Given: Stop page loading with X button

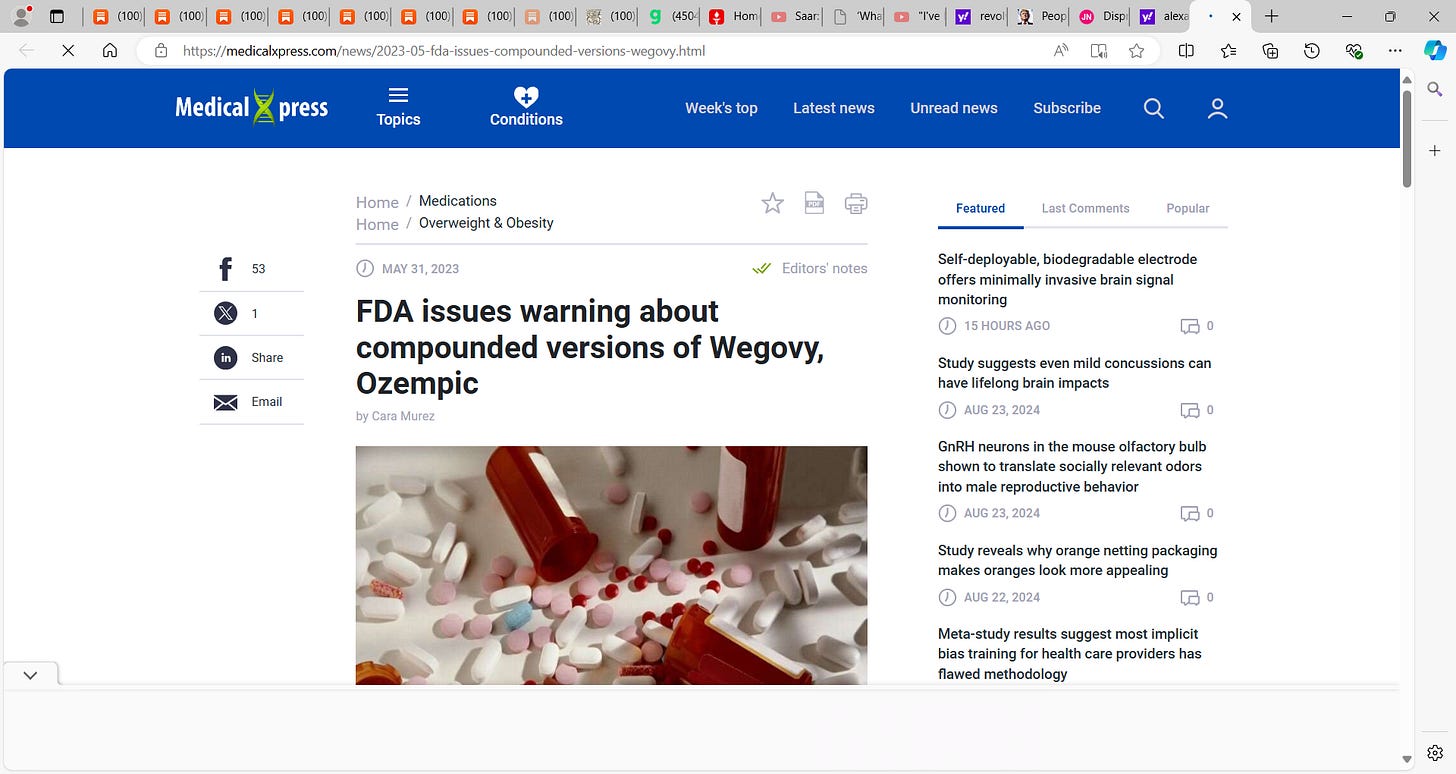Looking at the screenshot, I should (x=68, y=50).
